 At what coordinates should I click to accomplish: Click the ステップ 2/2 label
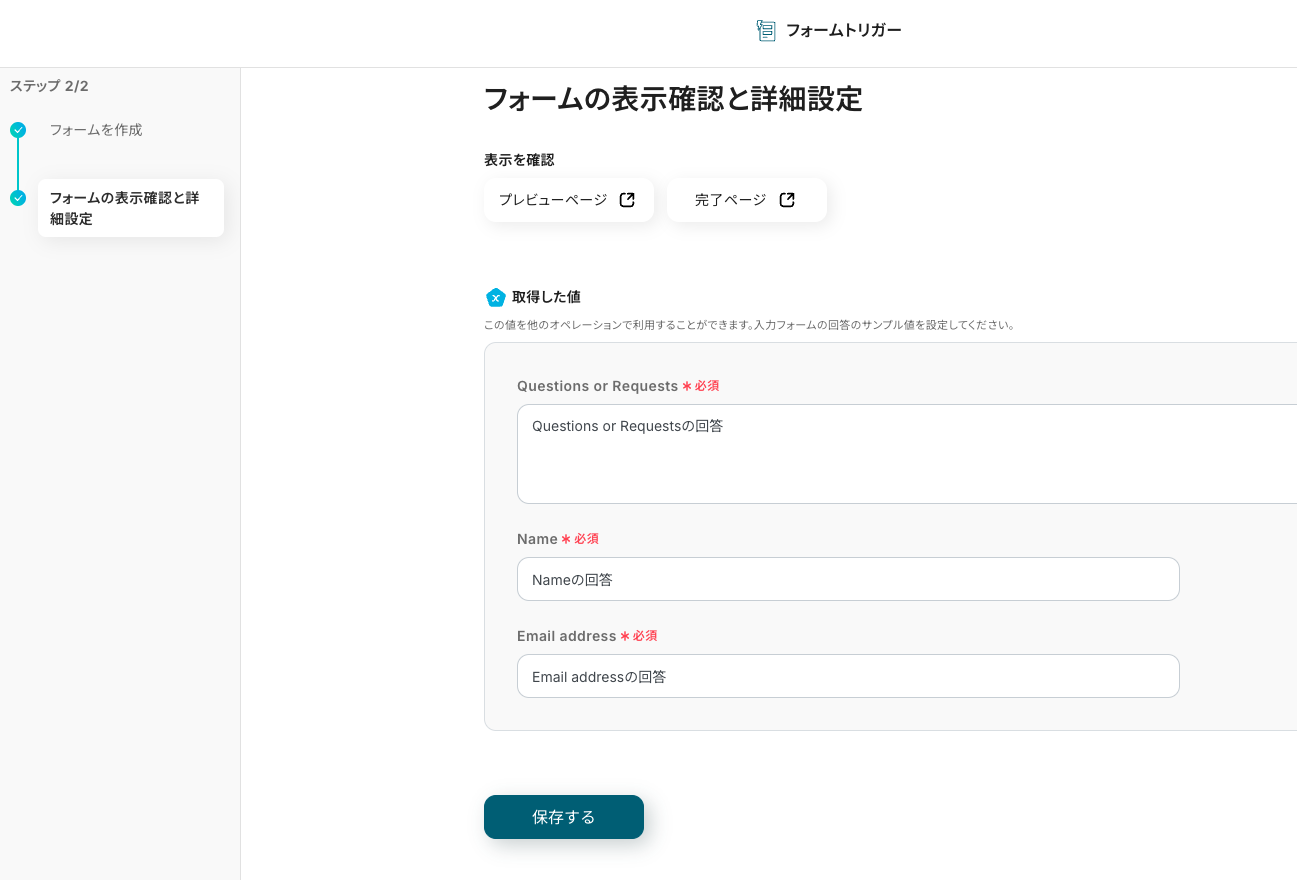pos(50,86)
